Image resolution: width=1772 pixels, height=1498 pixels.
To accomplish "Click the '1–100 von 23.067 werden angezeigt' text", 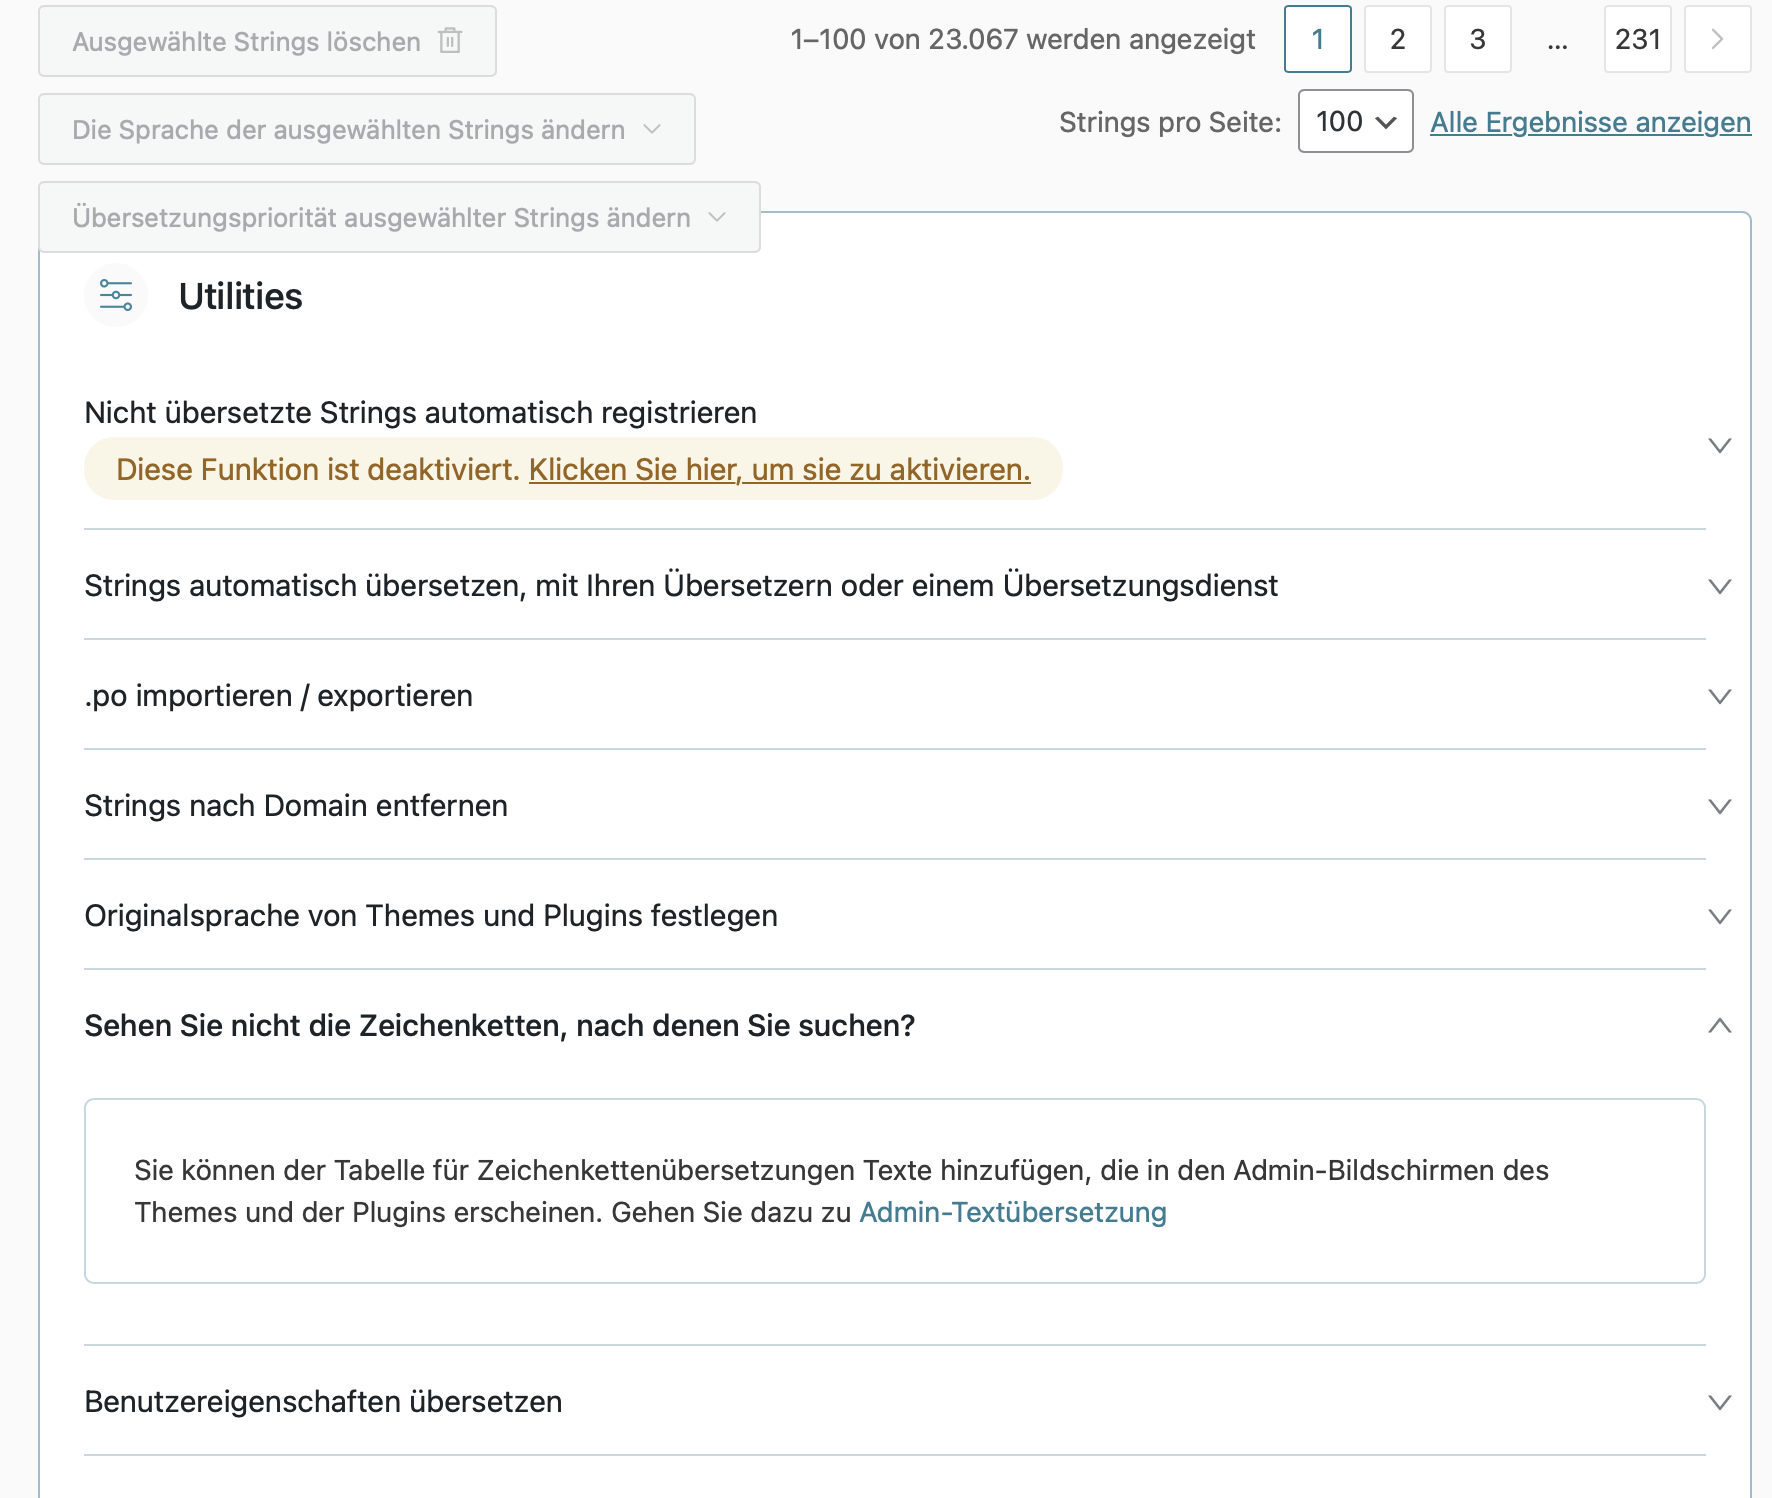I will point(1023,39).
